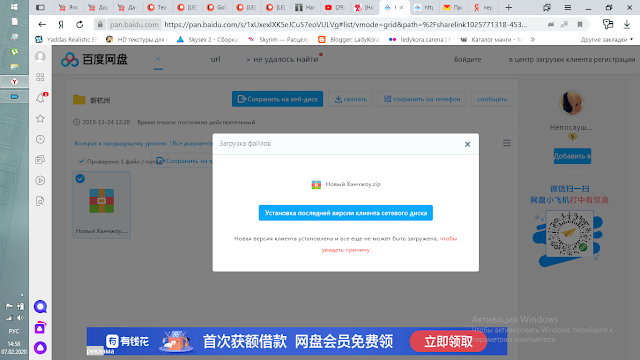Open the tab collections icon in sidebar
The width and height of the screenshot is (640, 360).
coord(40,160)
